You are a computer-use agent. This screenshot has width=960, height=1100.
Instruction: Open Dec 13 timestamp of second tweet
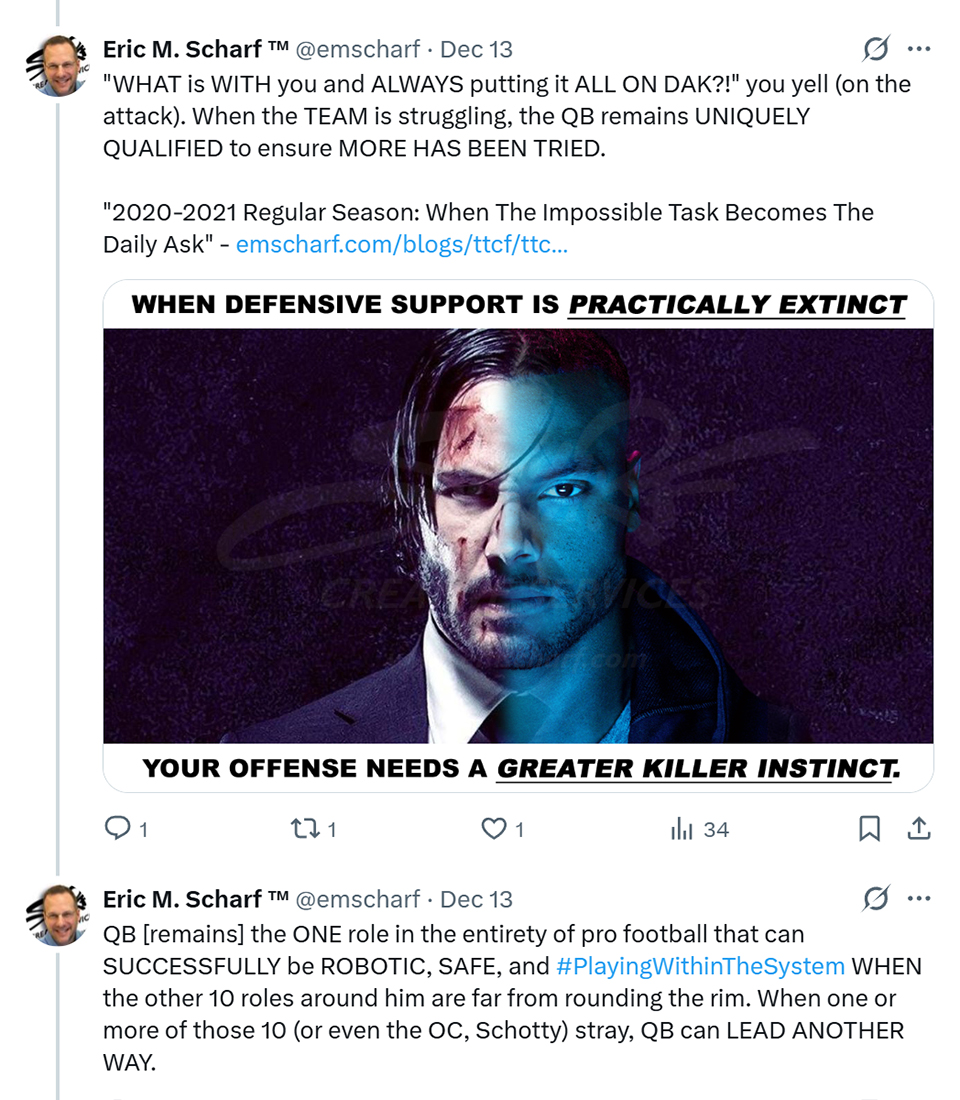point(476,899)
